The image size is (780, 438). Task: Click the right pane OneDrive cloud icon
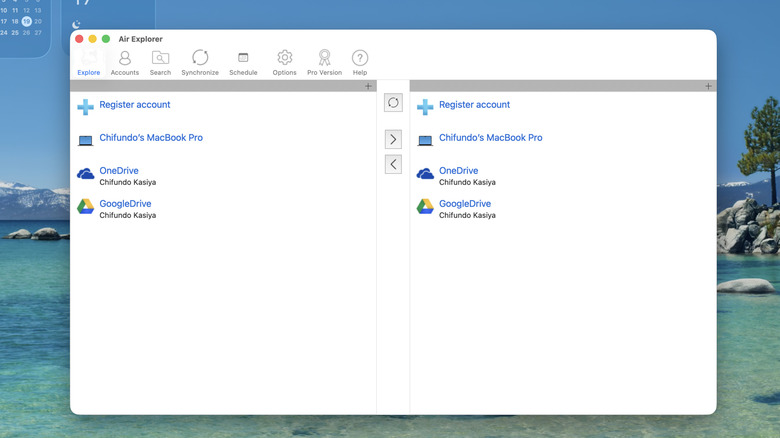pos(425,174)
